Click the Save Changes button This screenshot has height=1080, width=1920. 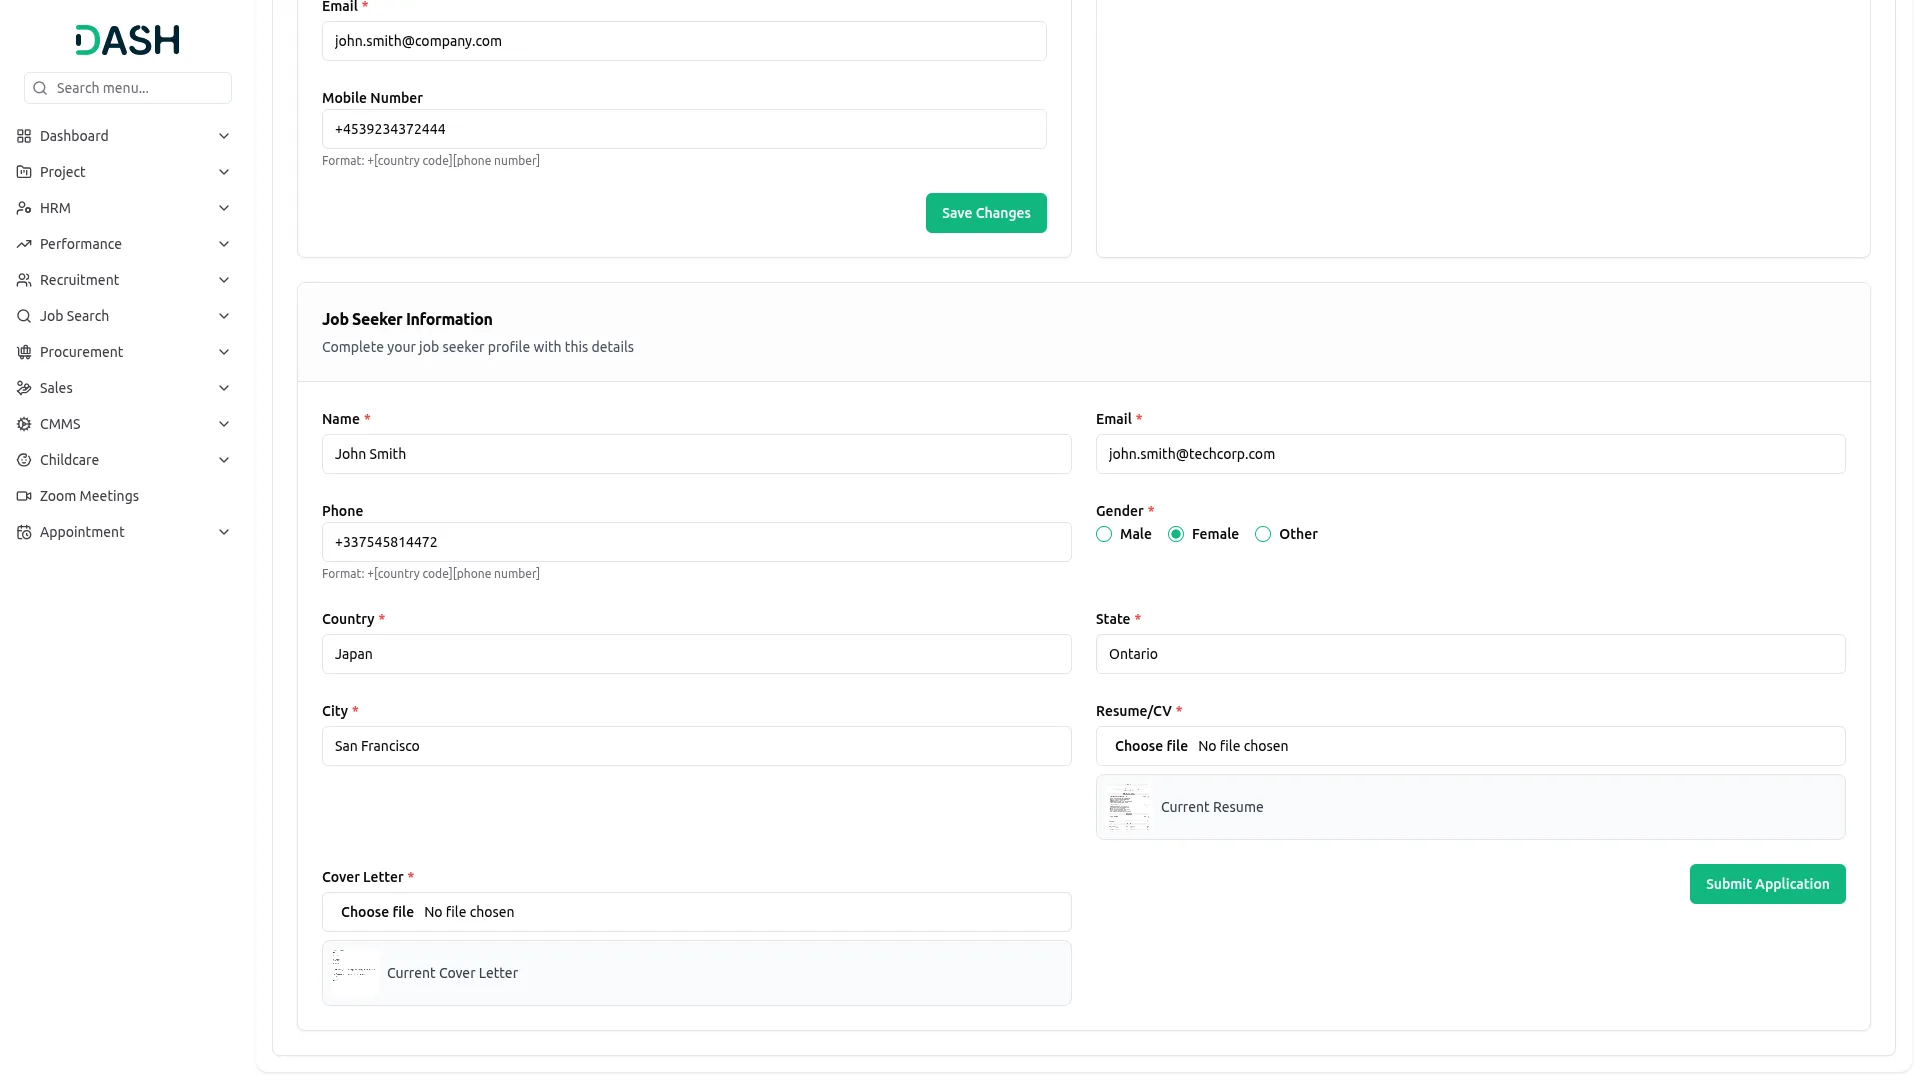[x=985, y=213]
